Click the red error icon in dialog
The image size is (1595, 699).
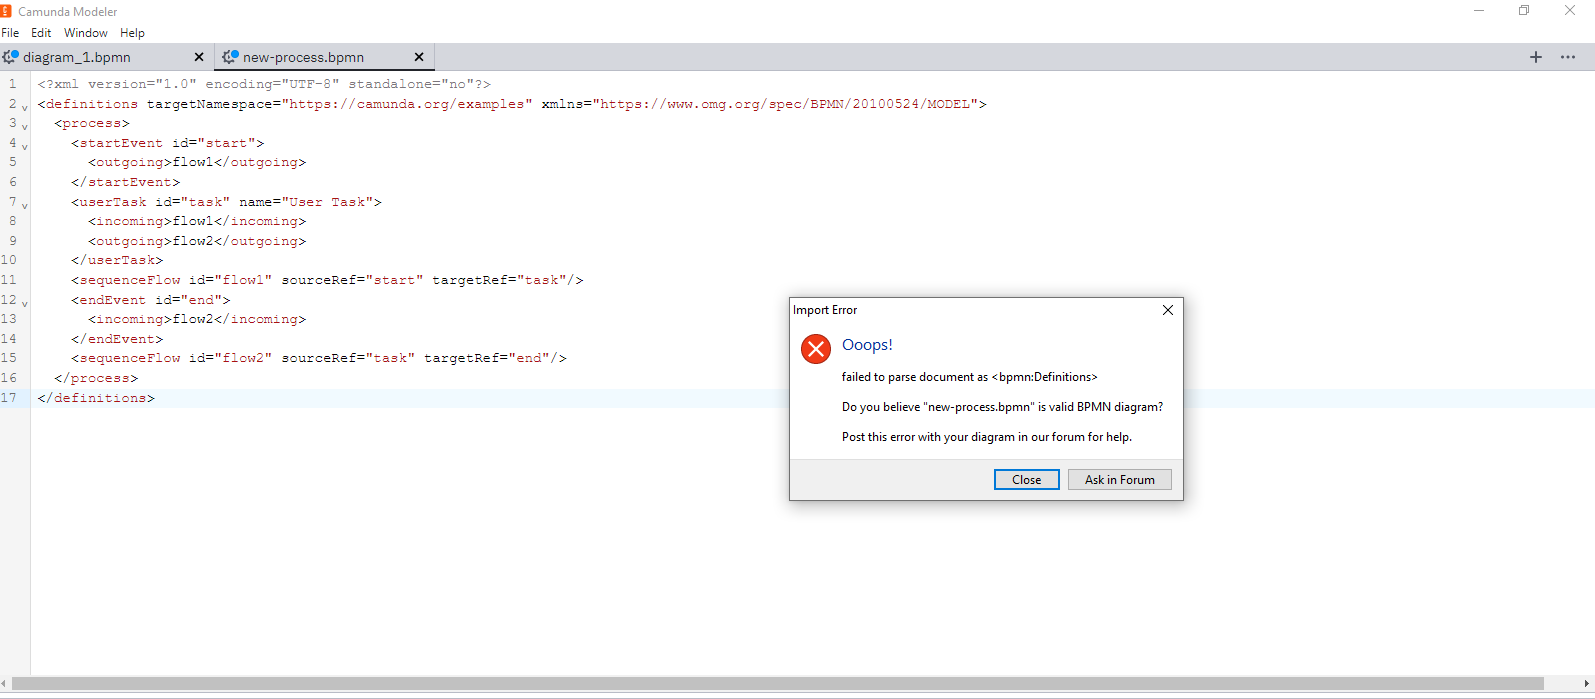[x=816, y=348]
